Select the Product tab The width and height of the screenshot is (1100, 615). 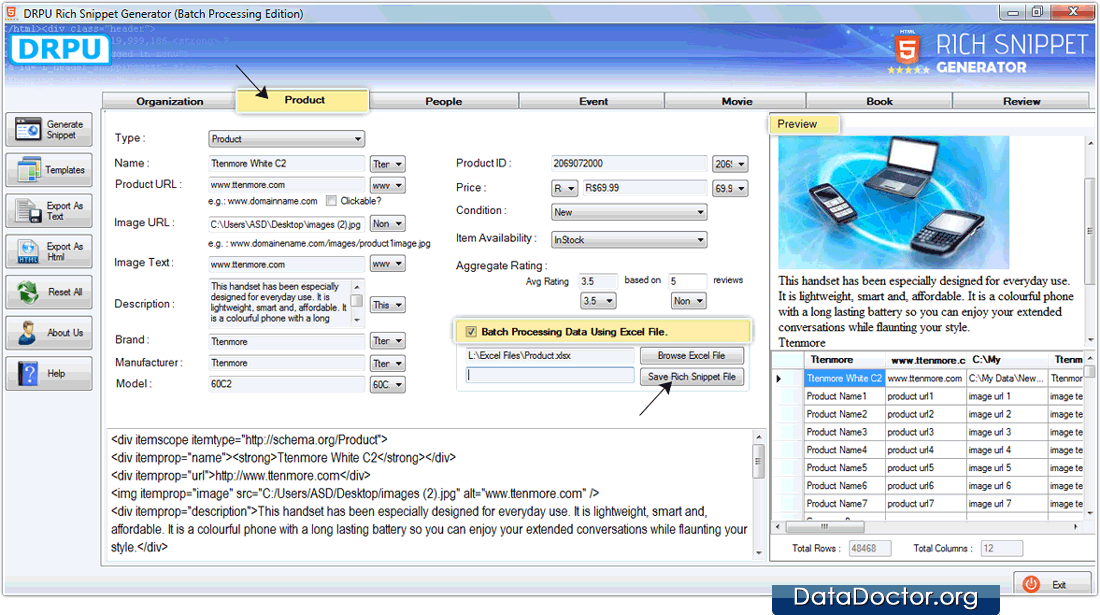coord(303,100)
